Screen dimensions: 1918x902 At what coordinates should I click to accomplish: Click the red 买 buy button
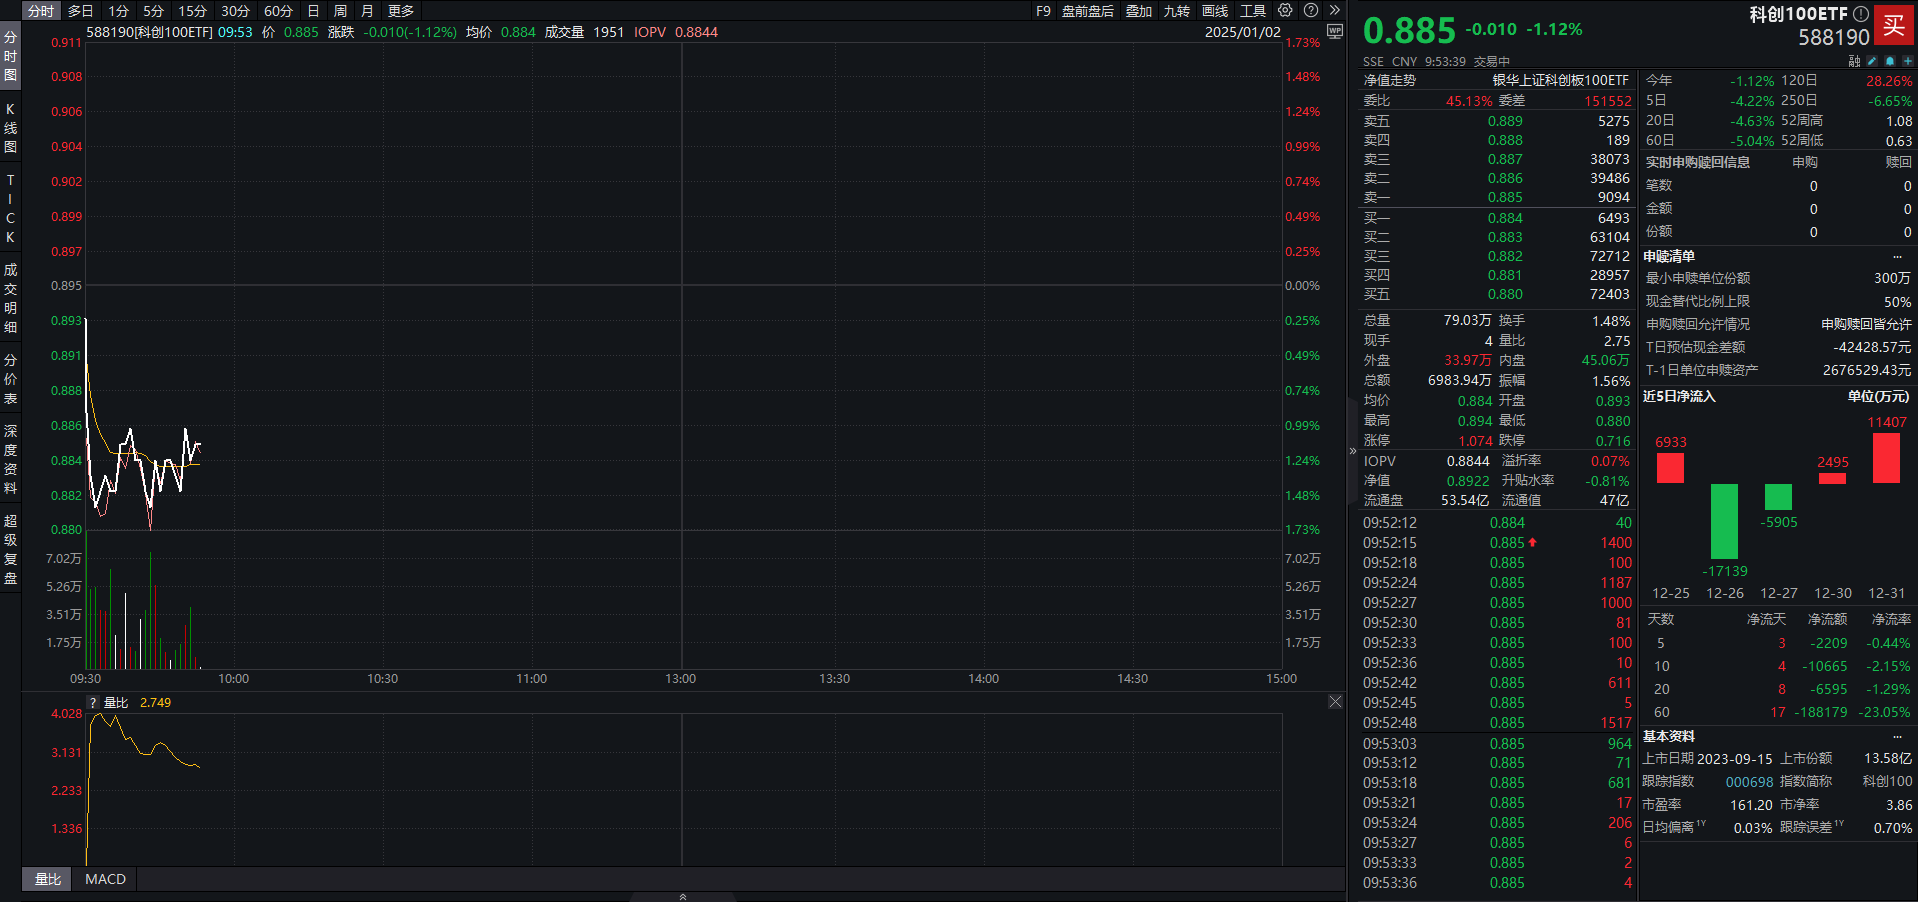(x=1894, y=26)
